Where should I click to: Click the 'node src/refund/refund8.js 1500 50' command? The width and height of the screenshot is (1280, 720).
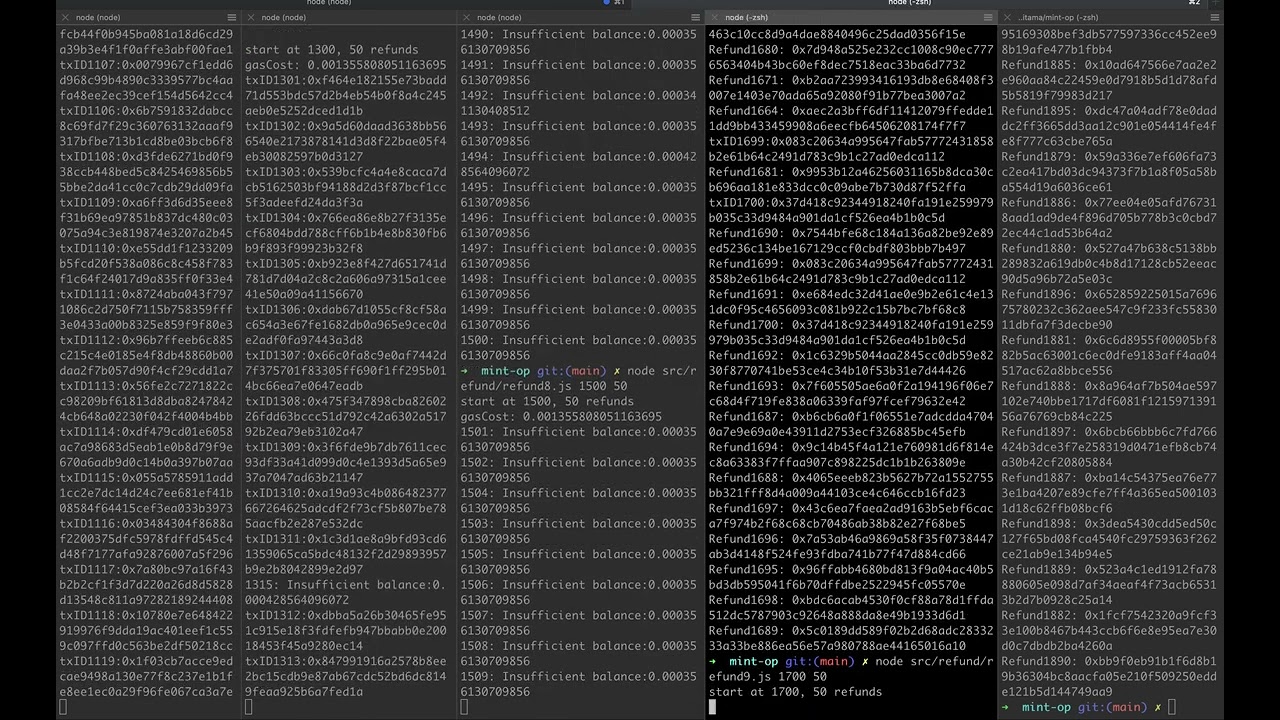point(578,378)
